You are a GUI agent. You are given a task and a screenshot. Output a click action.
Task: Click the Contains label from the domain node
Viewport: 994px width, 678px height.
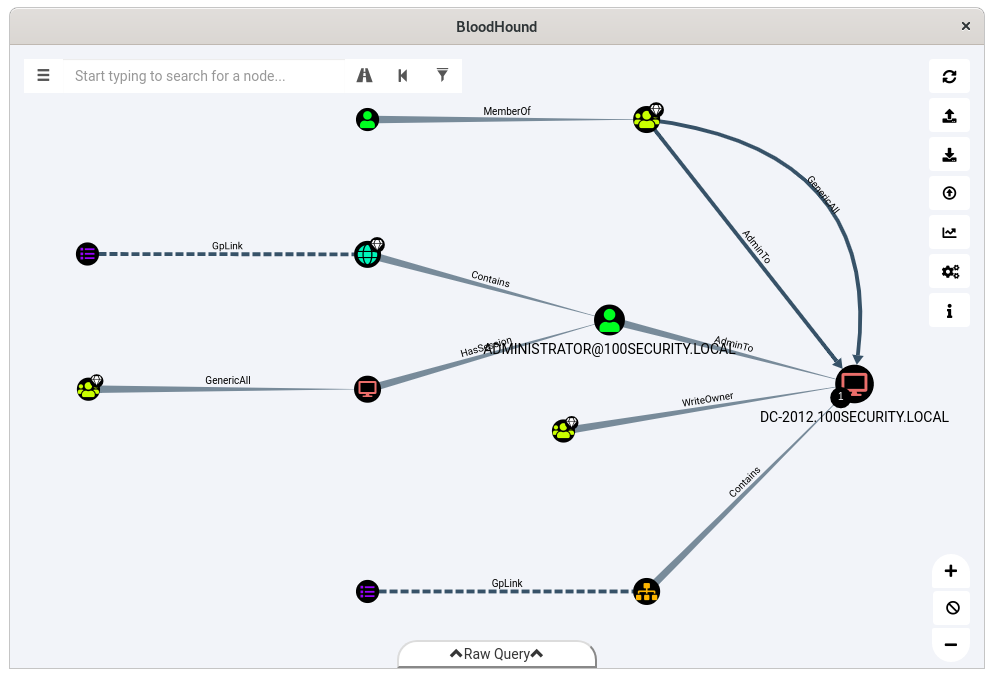coord(490,279)
